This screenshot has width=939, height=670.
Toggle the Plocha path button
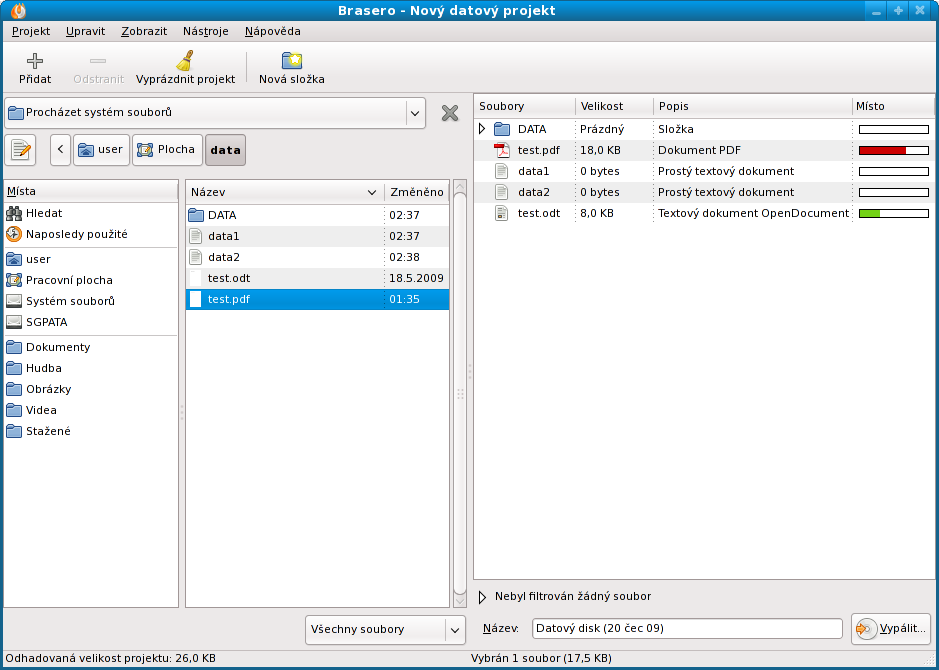click(x=167, y=150)
